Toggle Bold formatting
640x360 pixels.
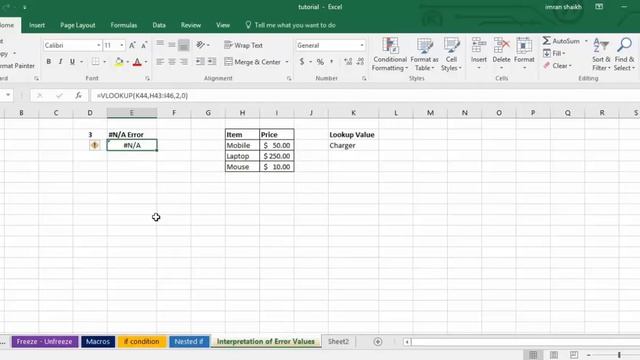(x=49, y=62)
